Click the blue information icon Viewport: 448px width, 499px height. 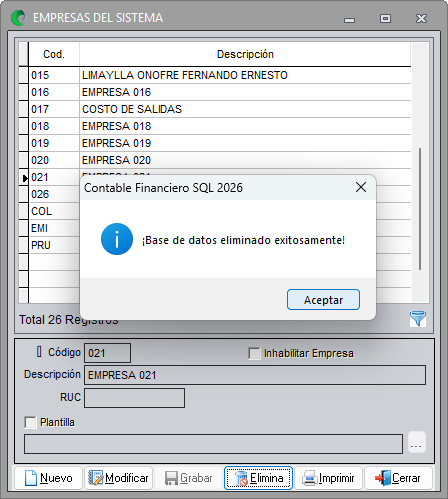pyautogui.click(x=117, y=239)
